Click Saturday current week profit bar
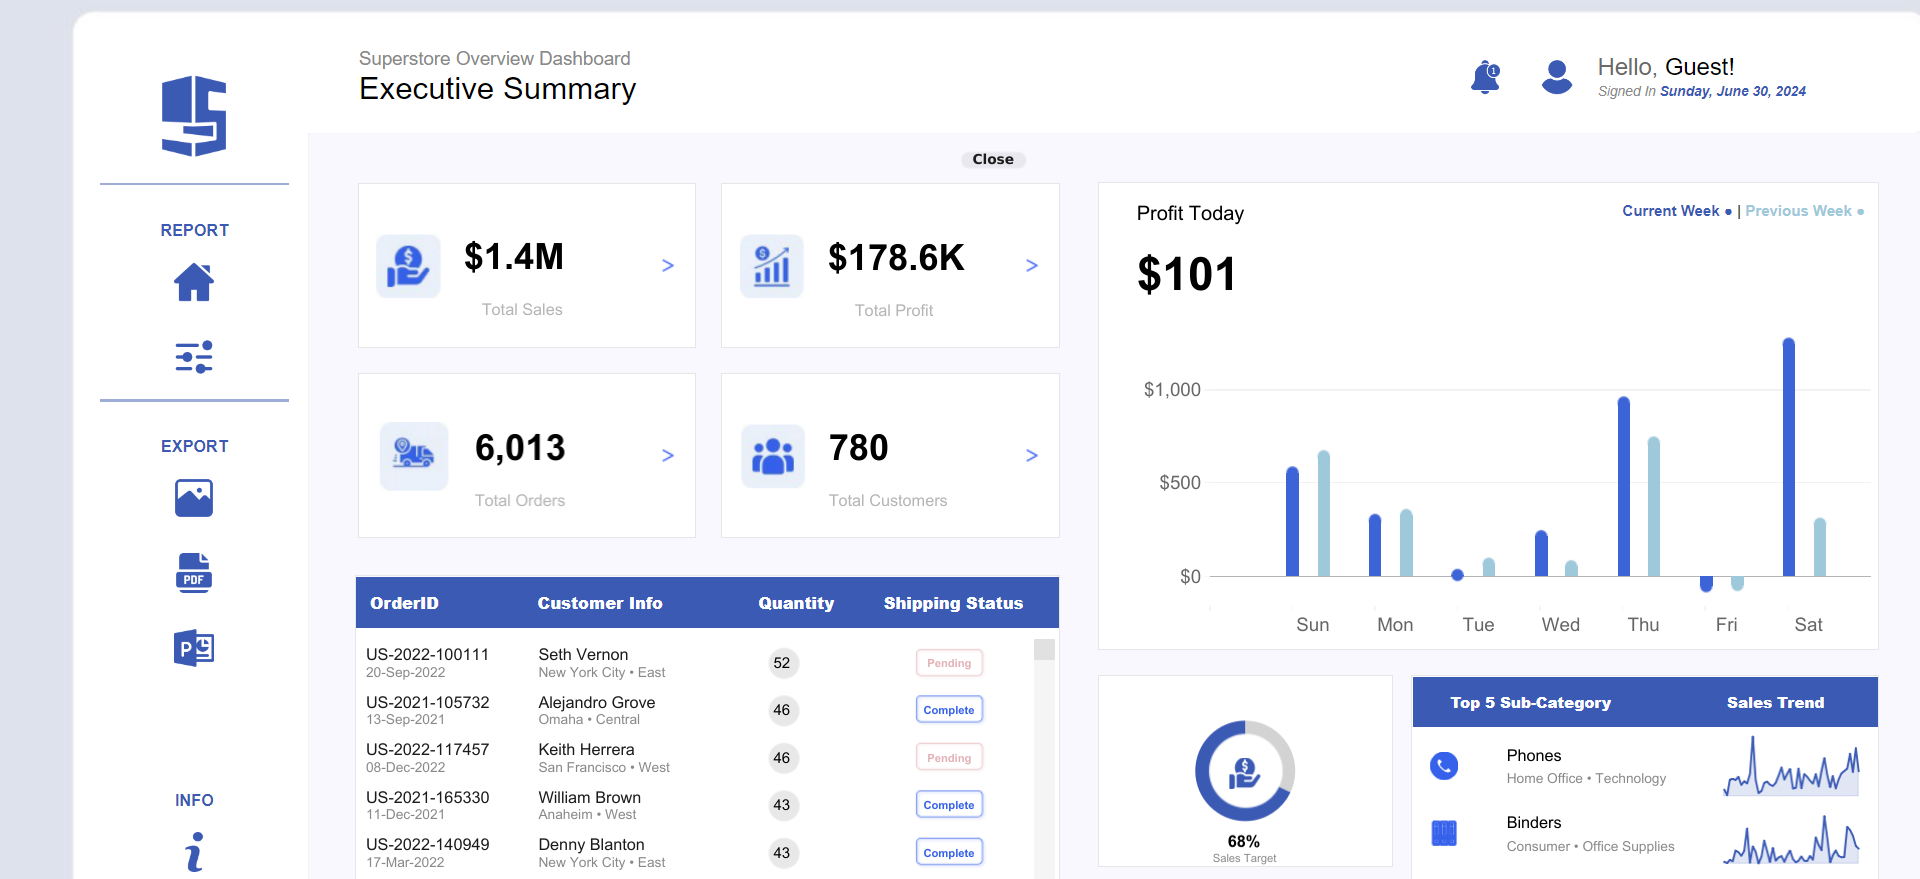The image size is (1920, 879). (1789, 457)
